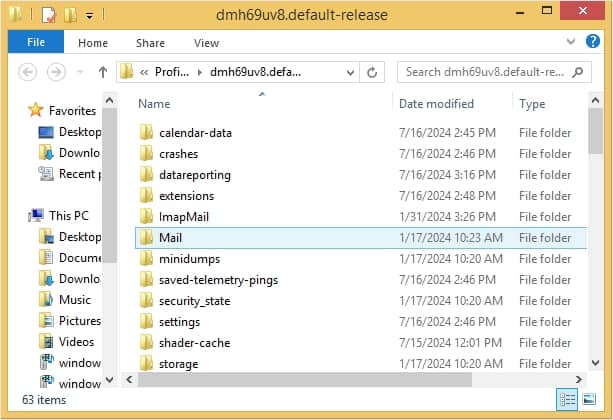The image size is (613, 420).
Task: Click the navigation pane scroll up arrow
Action: pyautogui.click(x=110, y=101)
